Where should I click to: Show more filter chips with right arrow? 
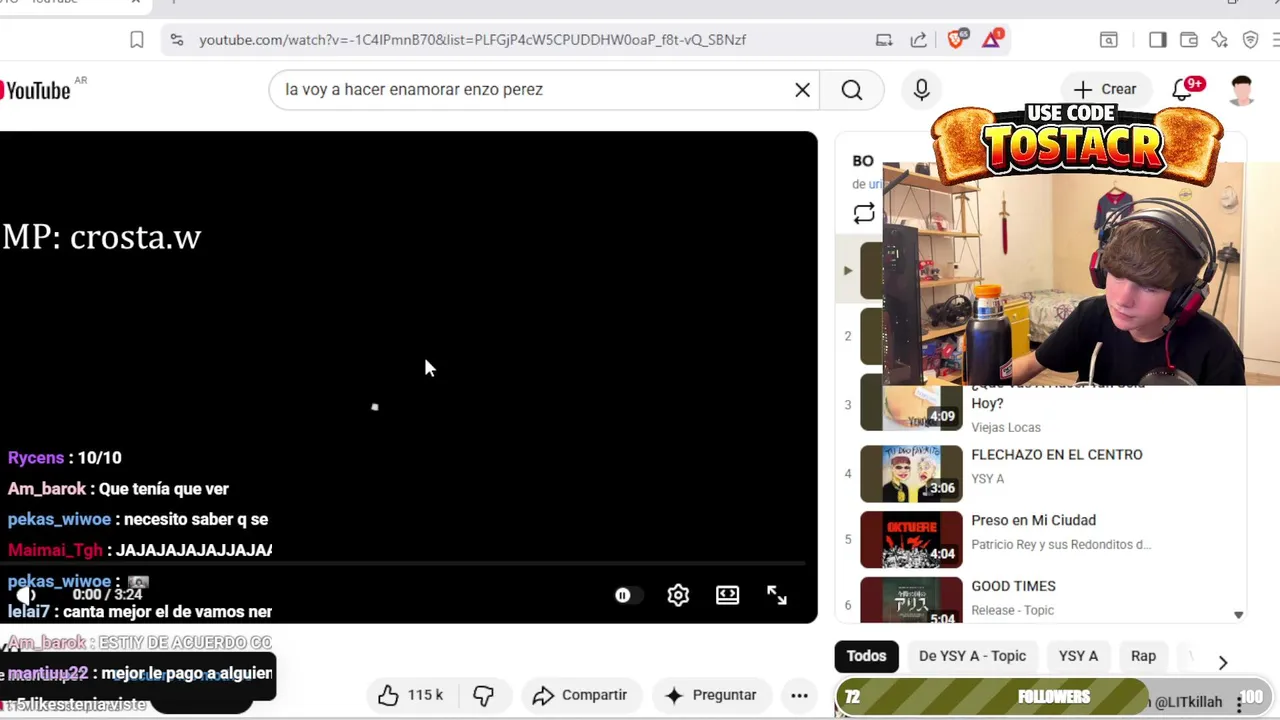[x=1222, y=662]
